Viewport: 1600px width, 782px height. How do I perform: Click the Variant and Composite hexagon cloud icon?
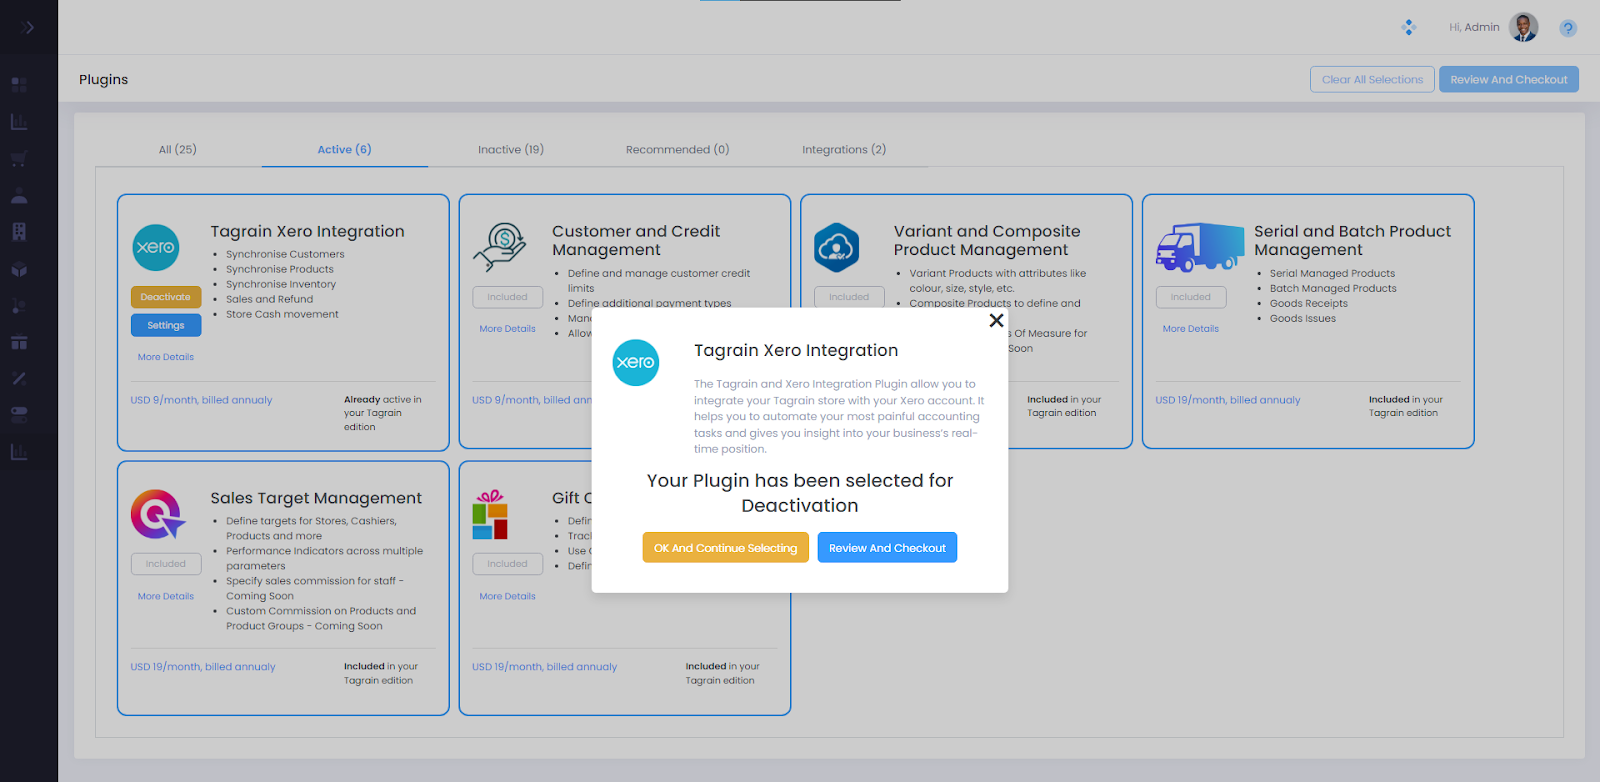837,247
